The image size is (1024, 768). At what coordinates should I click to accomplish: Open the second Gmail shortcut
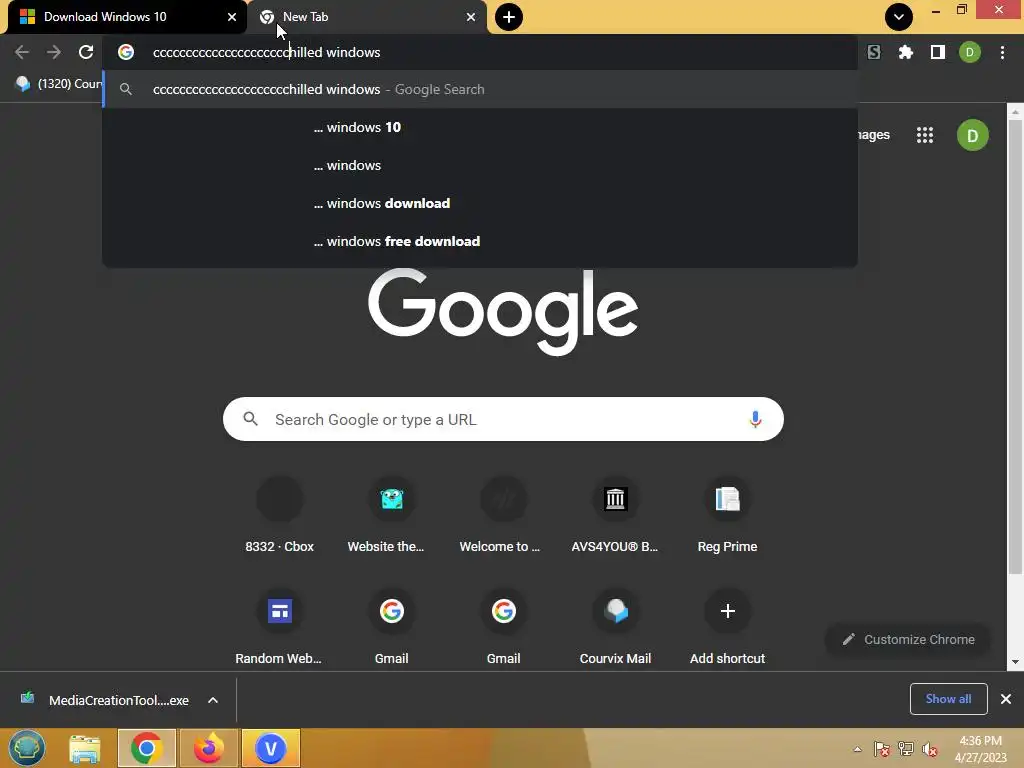click(x=504, y=628)
